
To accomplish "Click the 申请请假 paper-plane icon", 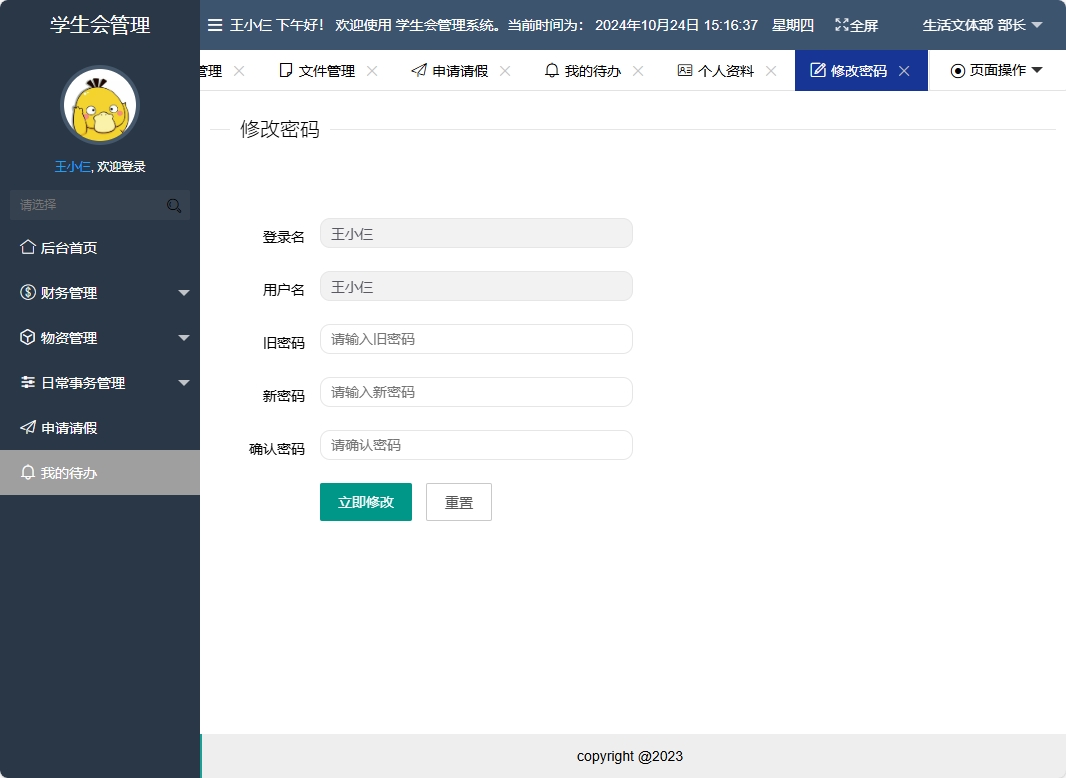I will [27, 427].
